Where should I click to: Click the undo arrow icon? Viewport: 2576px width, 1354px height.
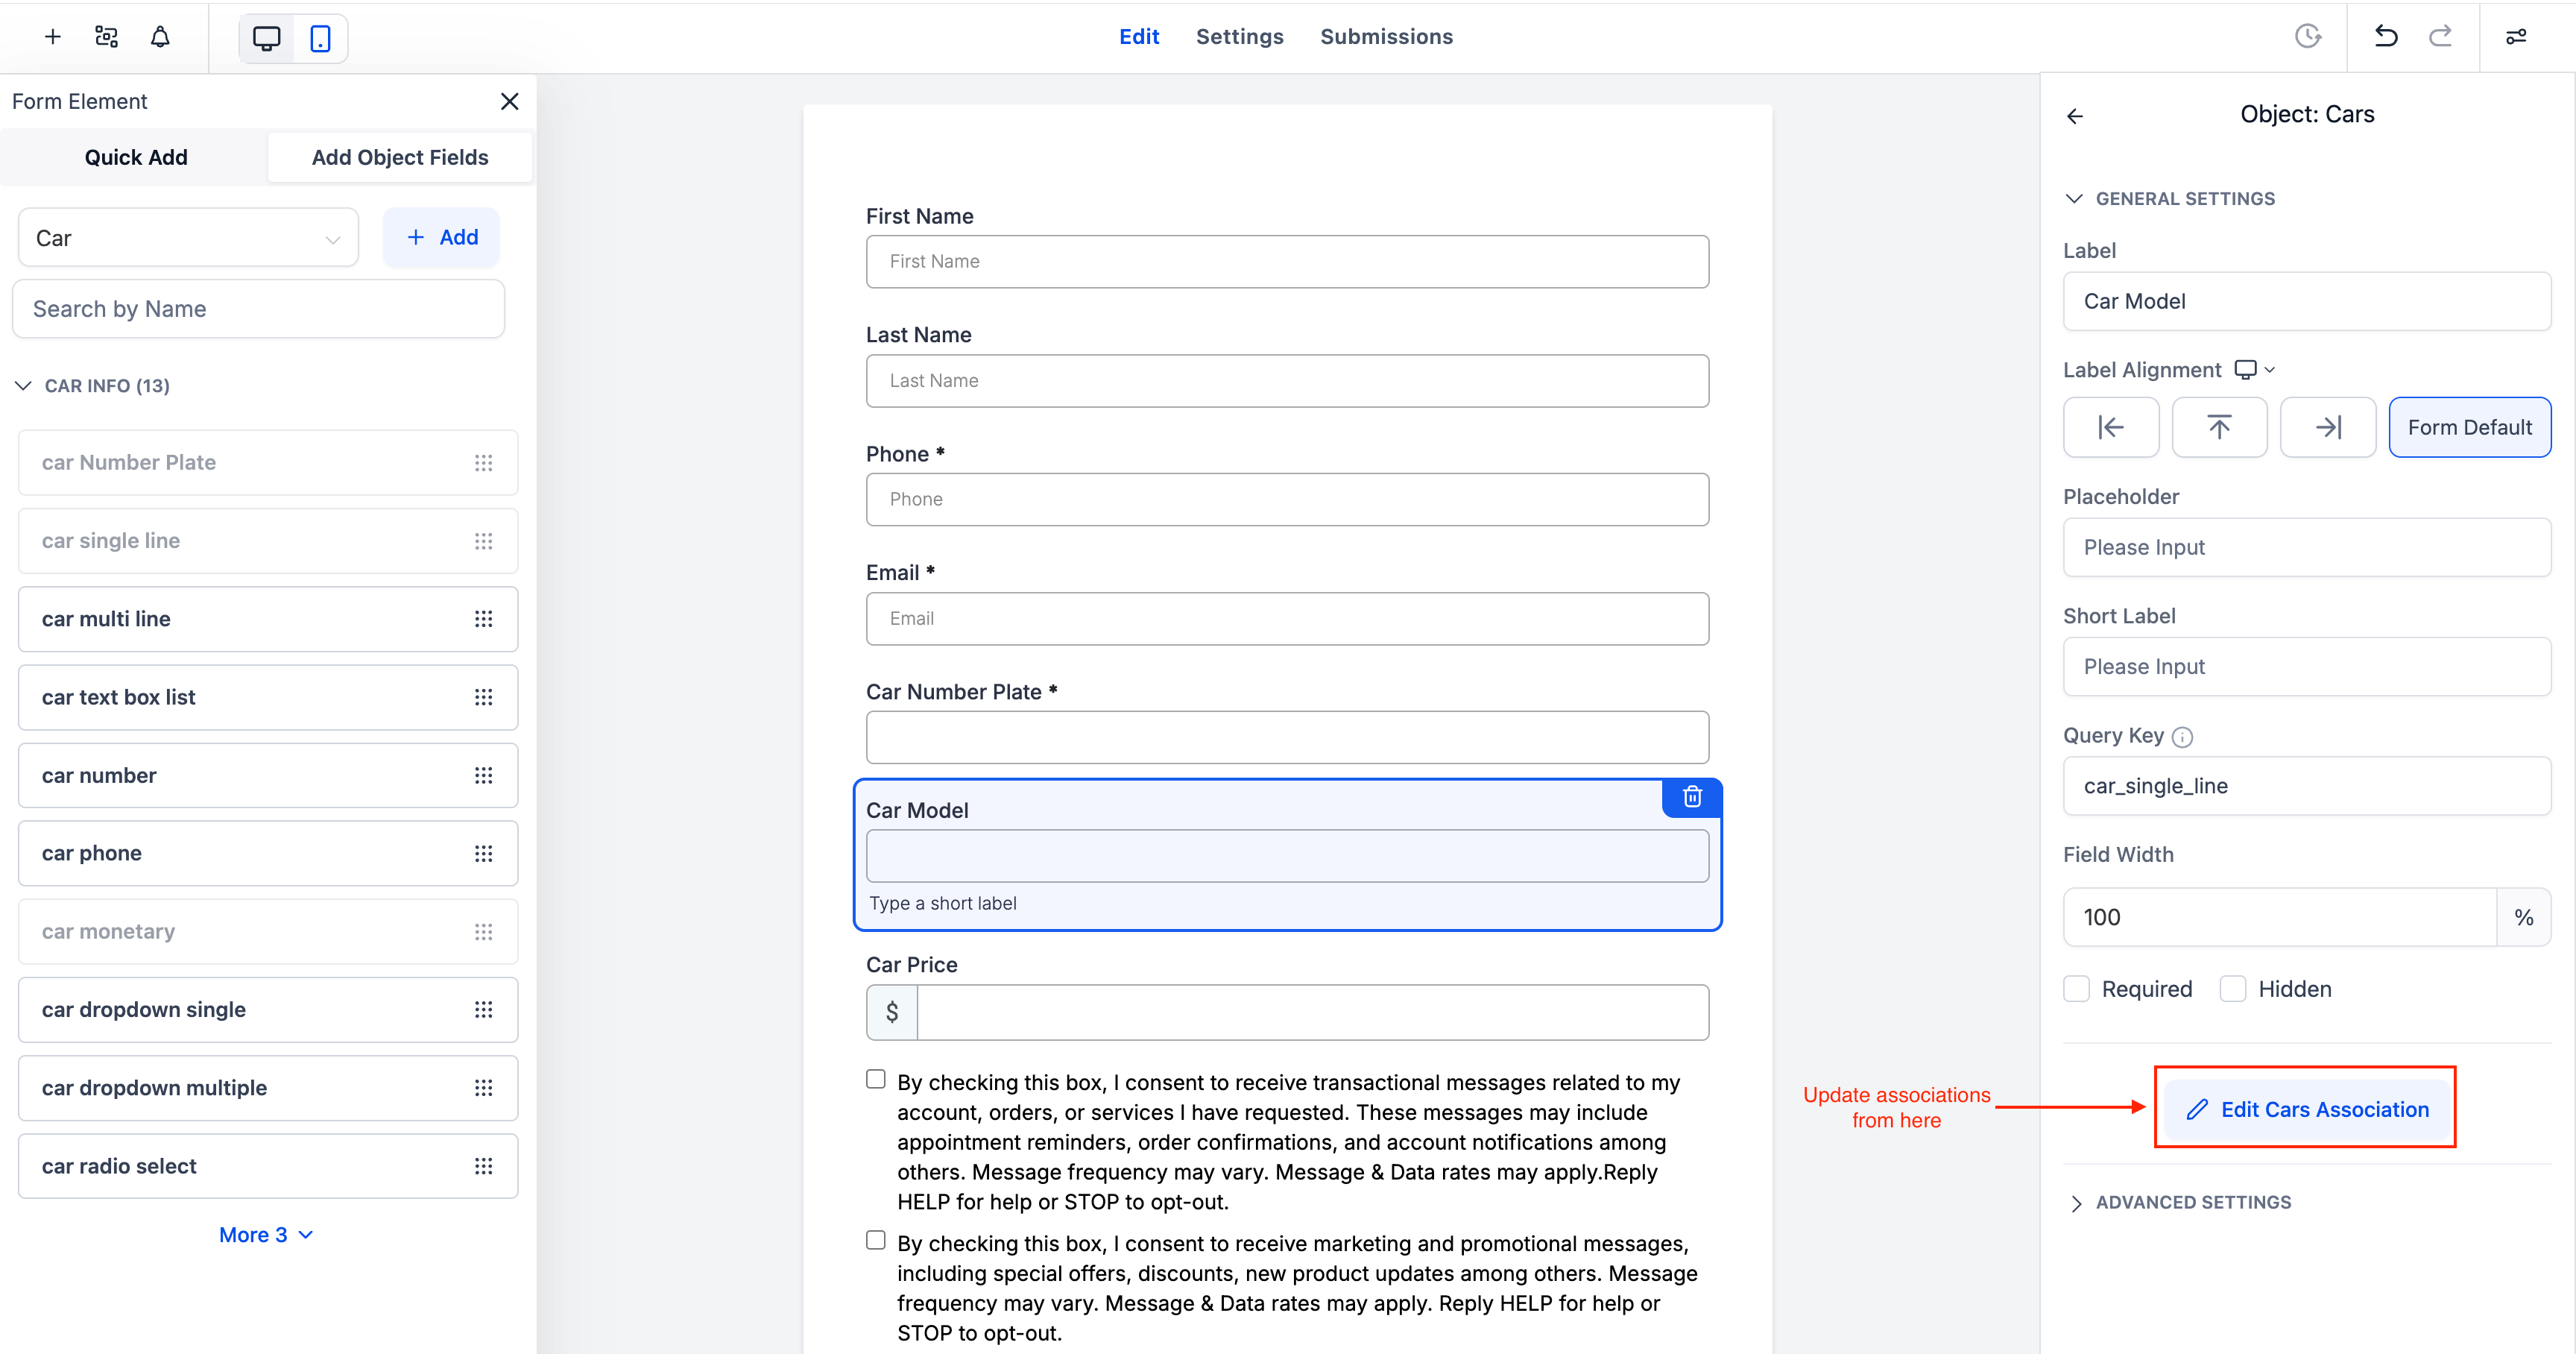click(x=2386, y=37)
